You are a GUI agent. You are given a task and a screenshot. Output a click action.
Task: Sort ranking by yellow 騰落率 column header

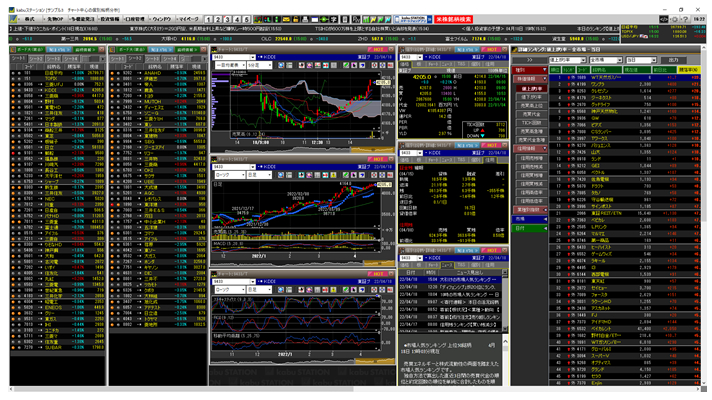click(688, 70)
